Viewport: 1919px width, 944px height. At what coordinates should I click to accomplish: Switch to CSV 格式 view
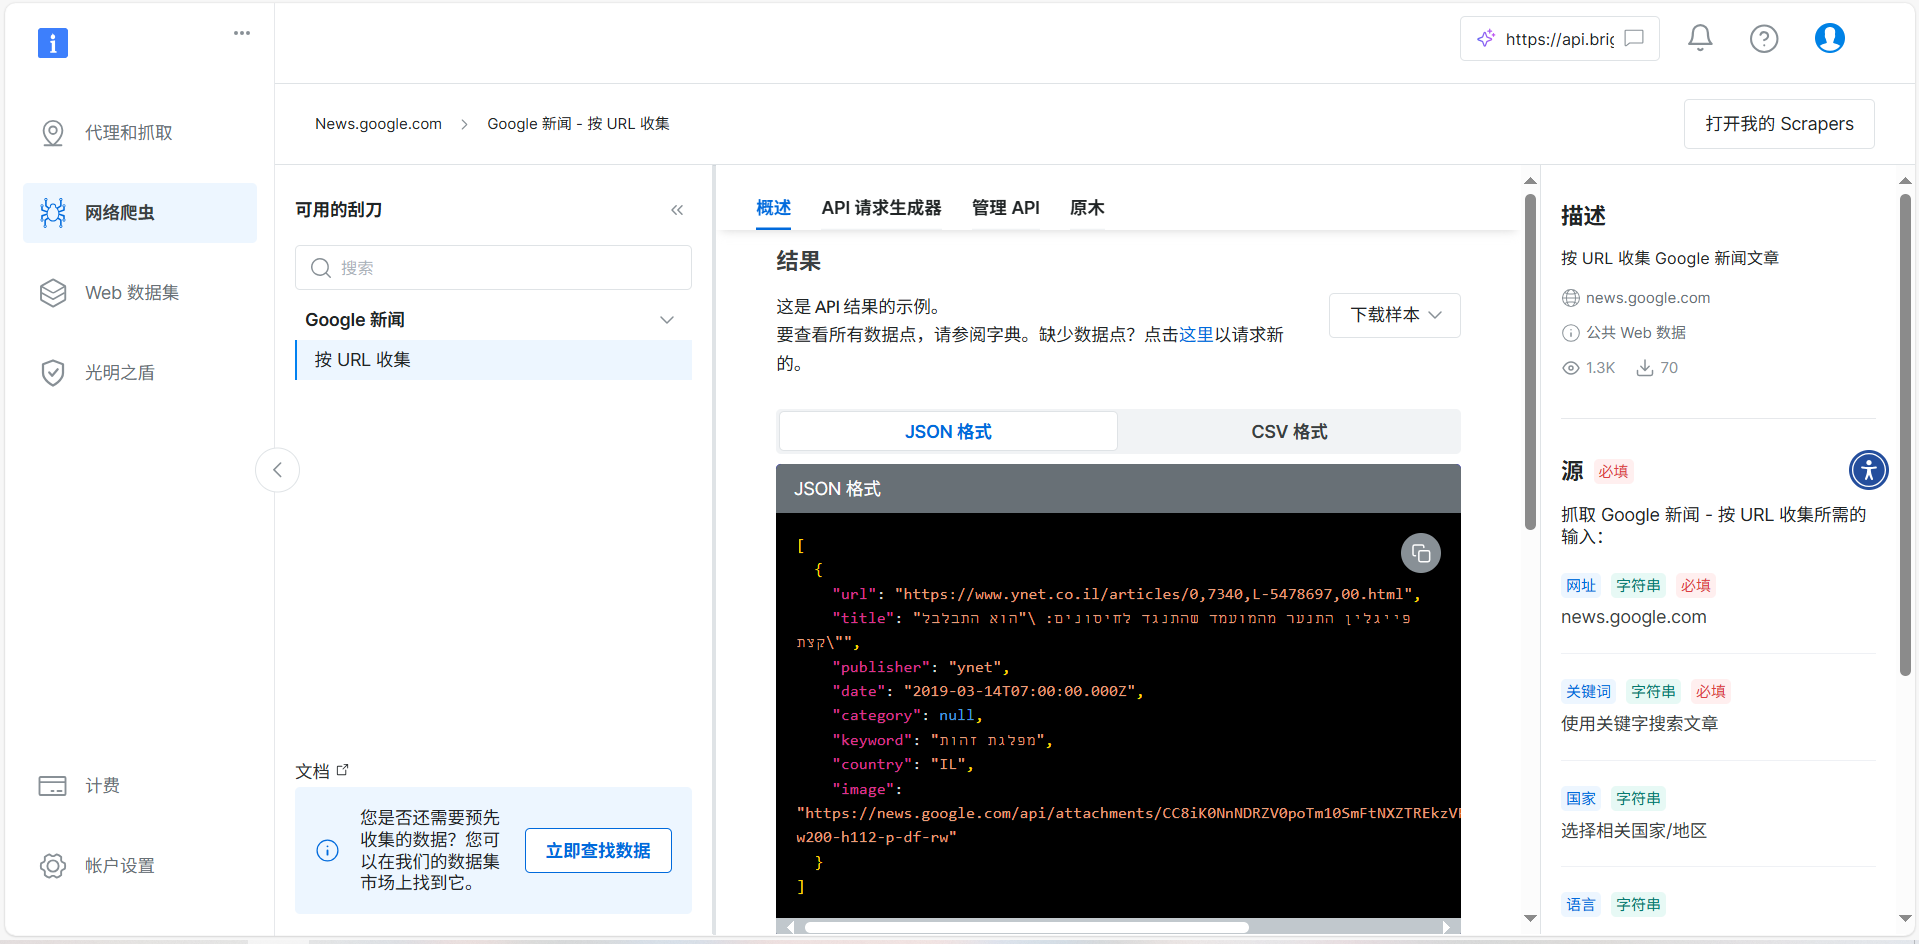click(1288, 432)
